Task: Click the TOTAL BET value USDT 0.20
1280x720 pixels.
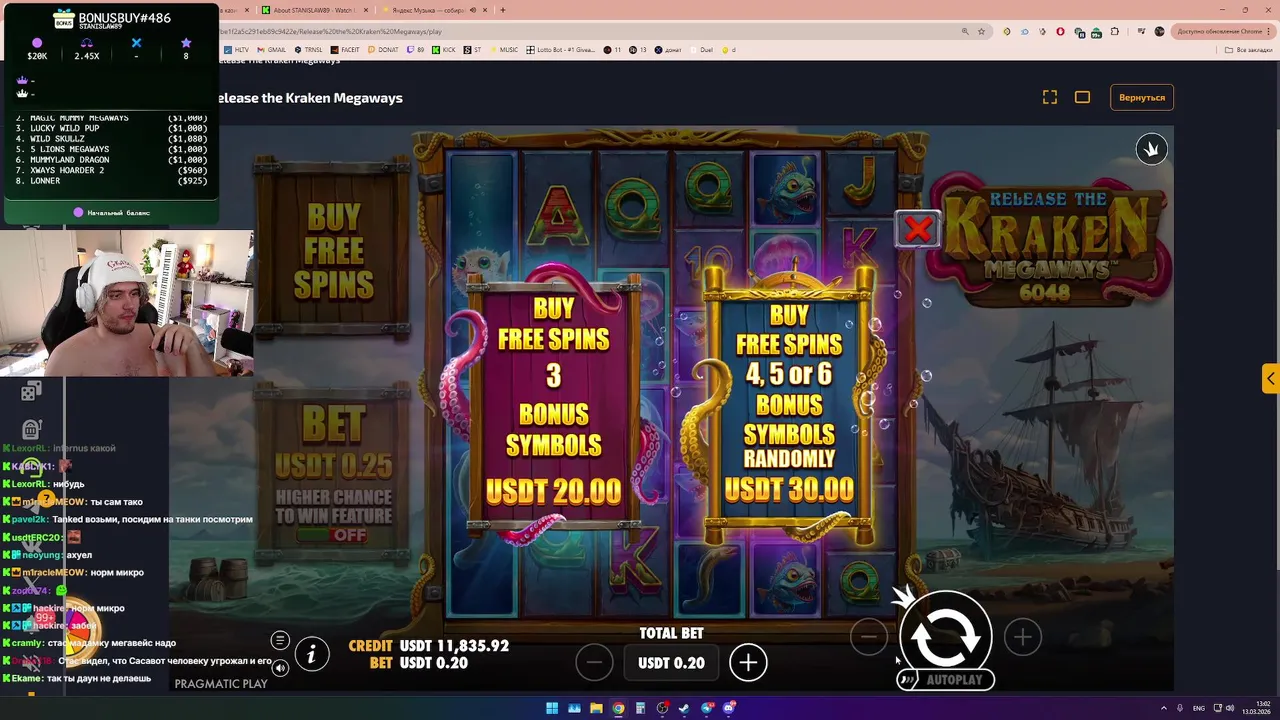Action: coord(671,662)
